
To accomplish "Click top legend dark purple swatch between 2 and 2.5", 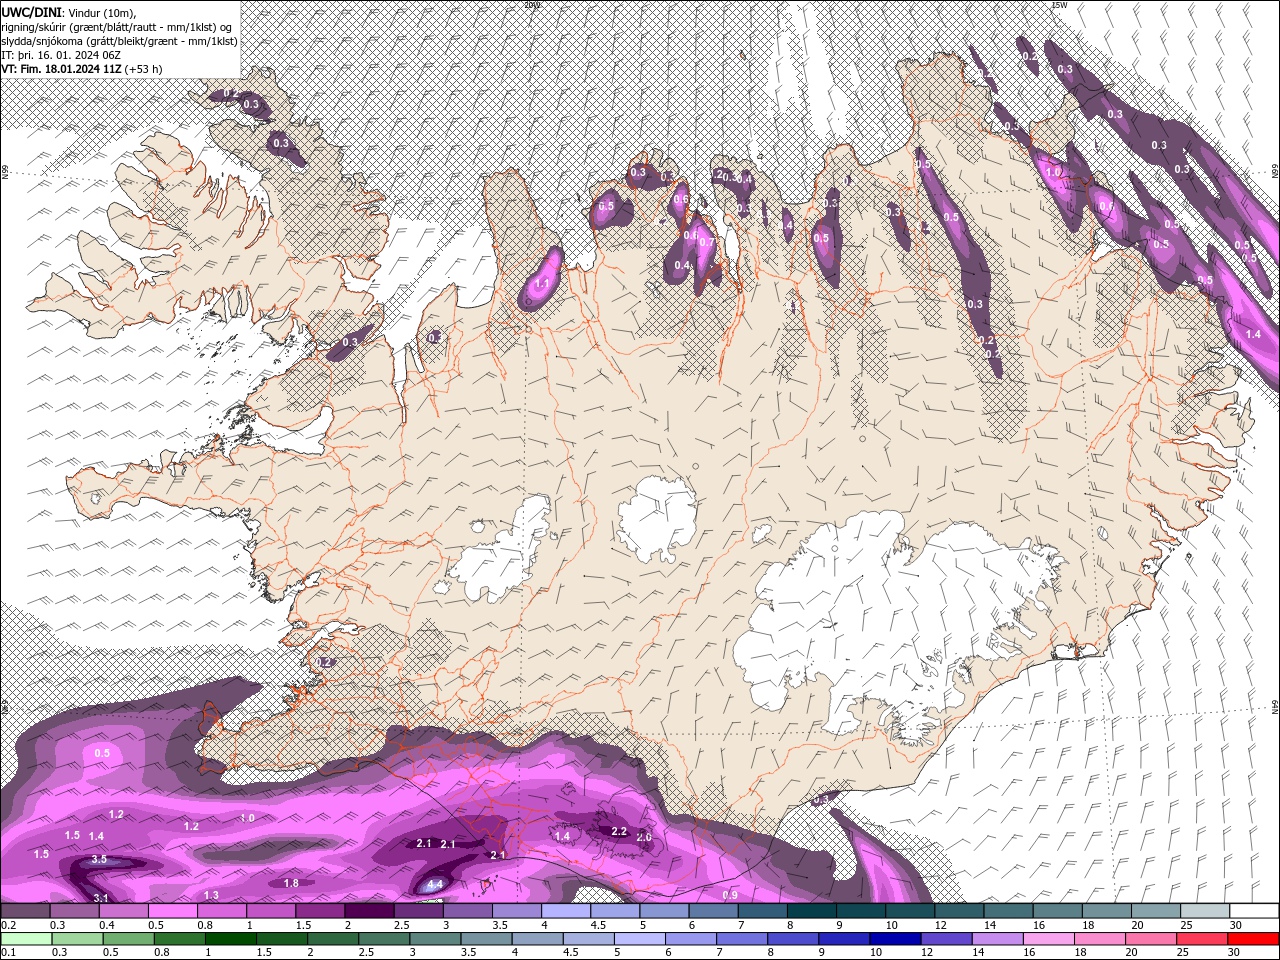I will (369, 911).
